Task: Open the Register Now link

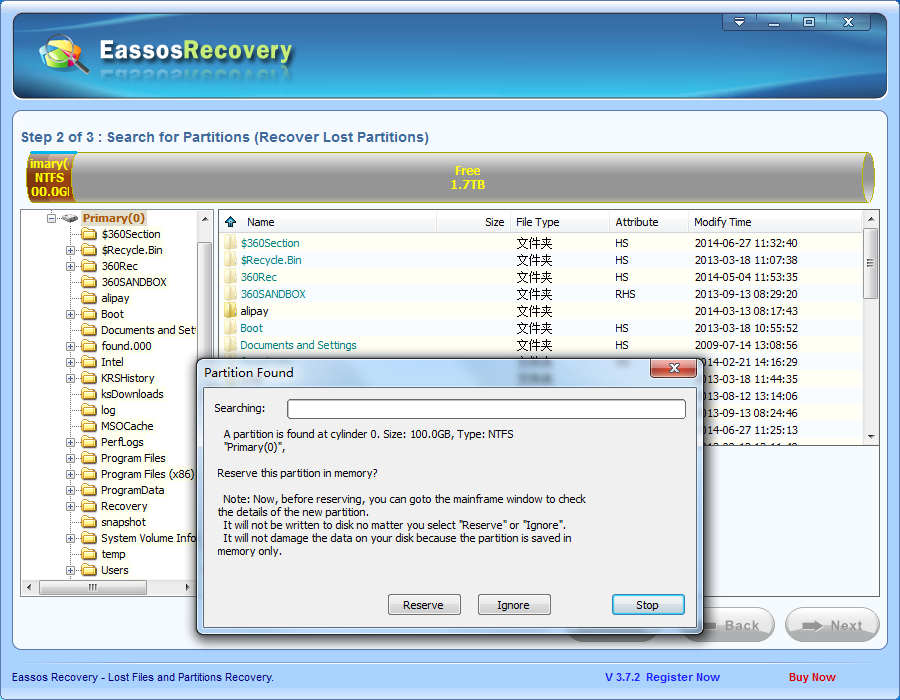Action: [682, 677]
